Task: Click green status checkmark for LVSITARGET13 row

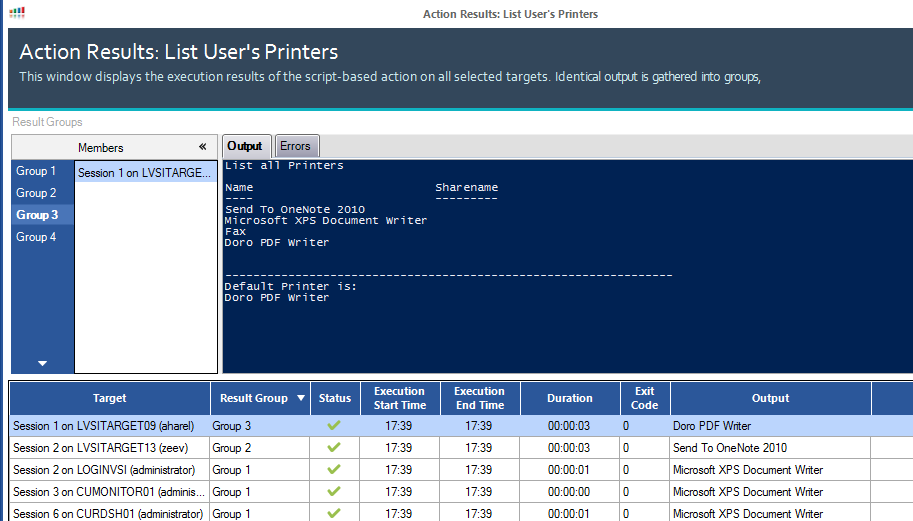Action: [334, 448]
